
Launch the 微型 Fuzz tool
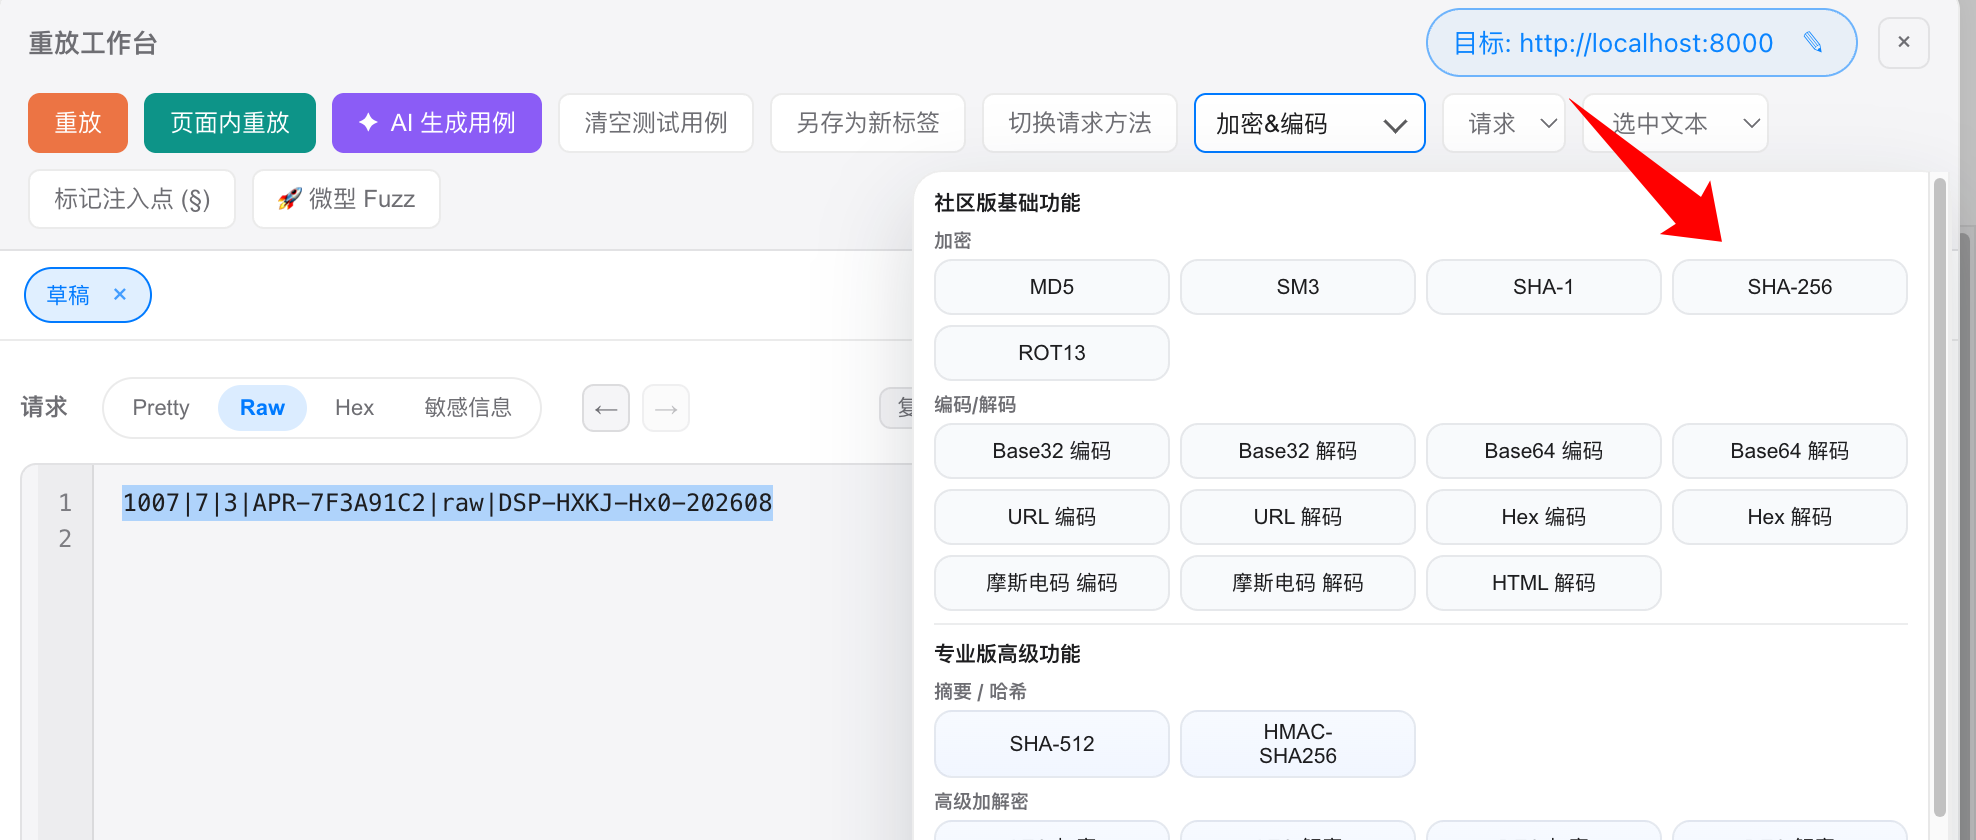click(x=346, y=199)
